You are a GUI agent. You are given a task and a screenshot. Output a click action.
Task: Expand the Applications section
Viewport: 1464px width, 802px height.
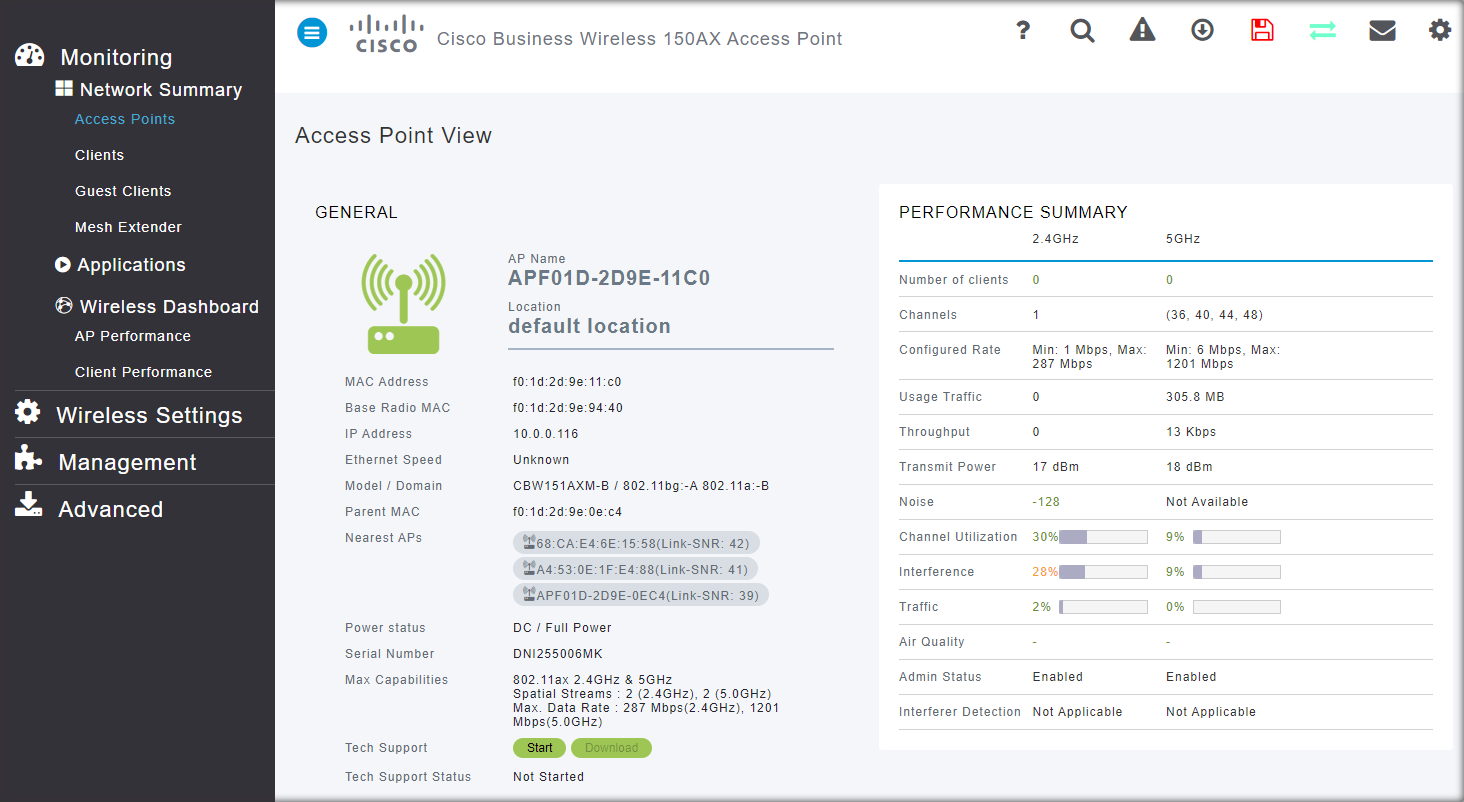point(131,265)
